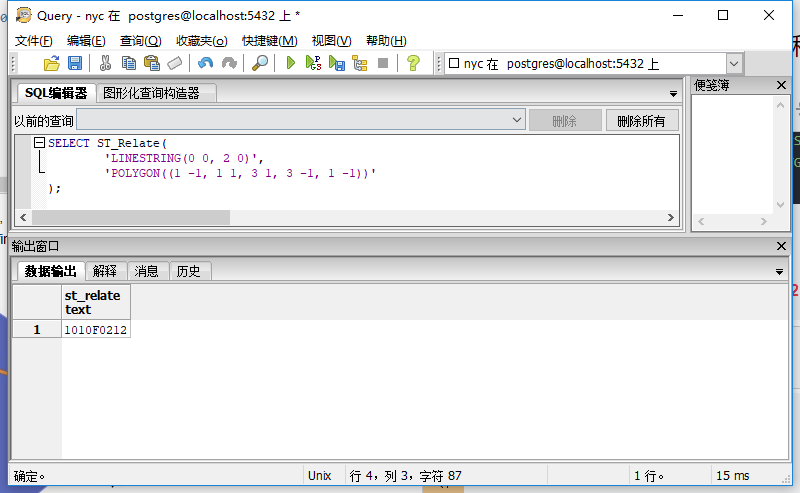Image resolution: width=800 pixels, height=493 pixels.
Task: Open the SQL editor tab list arrow
Action: tap(673, 94)
